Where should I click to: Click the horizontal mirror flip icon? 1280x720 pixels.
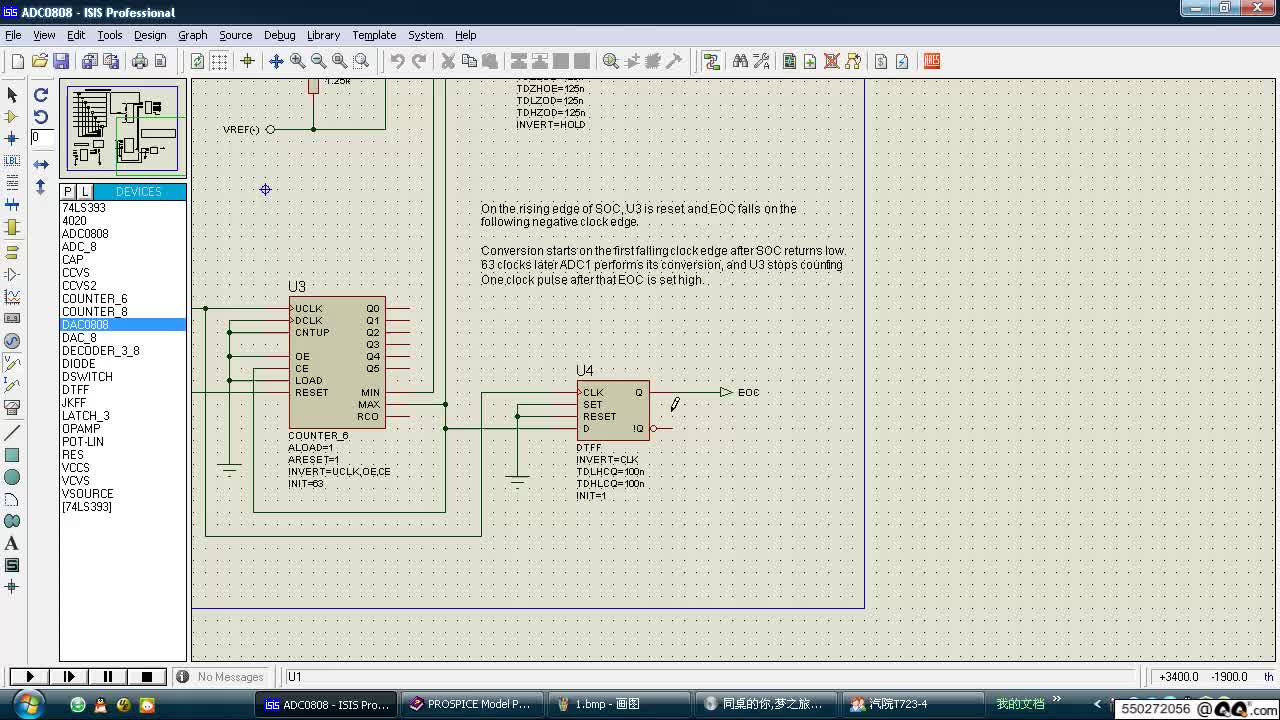(41, 164)
